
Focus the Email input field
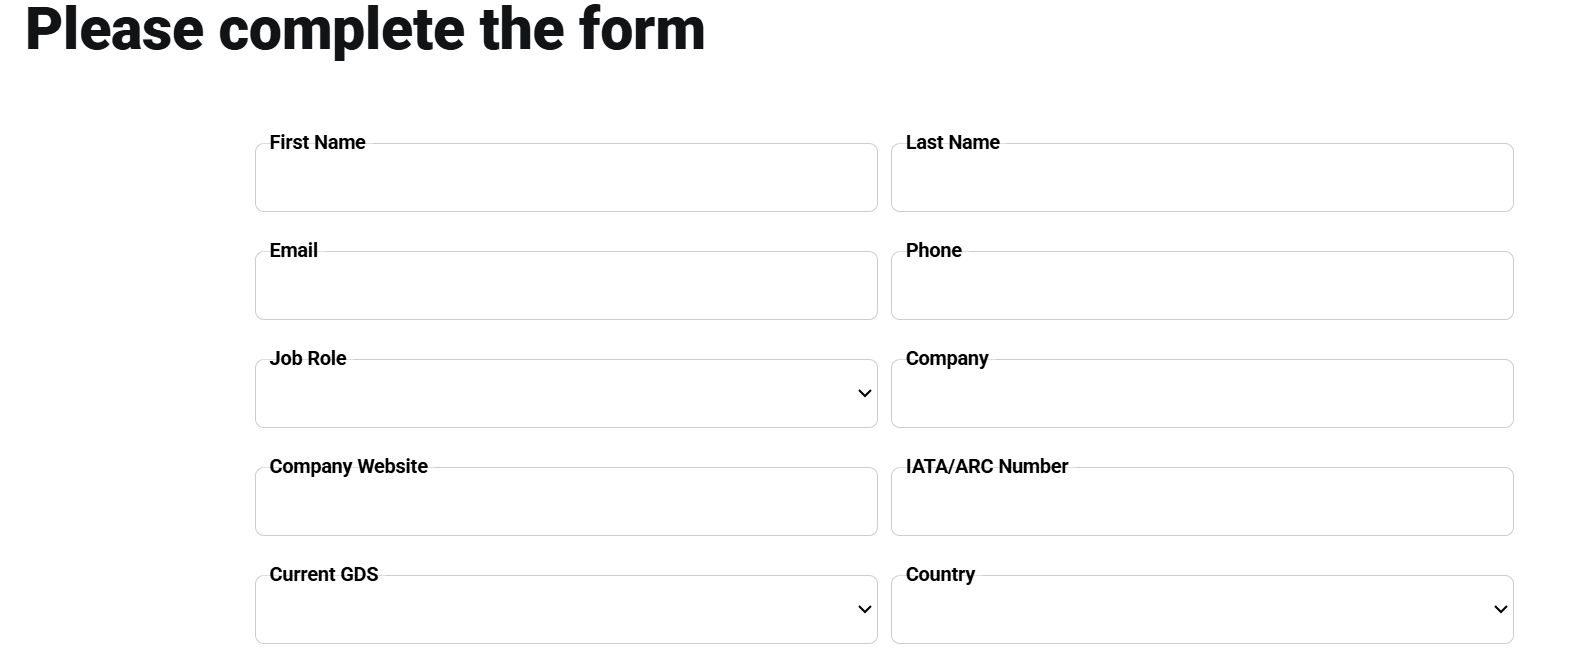(565, 286)
